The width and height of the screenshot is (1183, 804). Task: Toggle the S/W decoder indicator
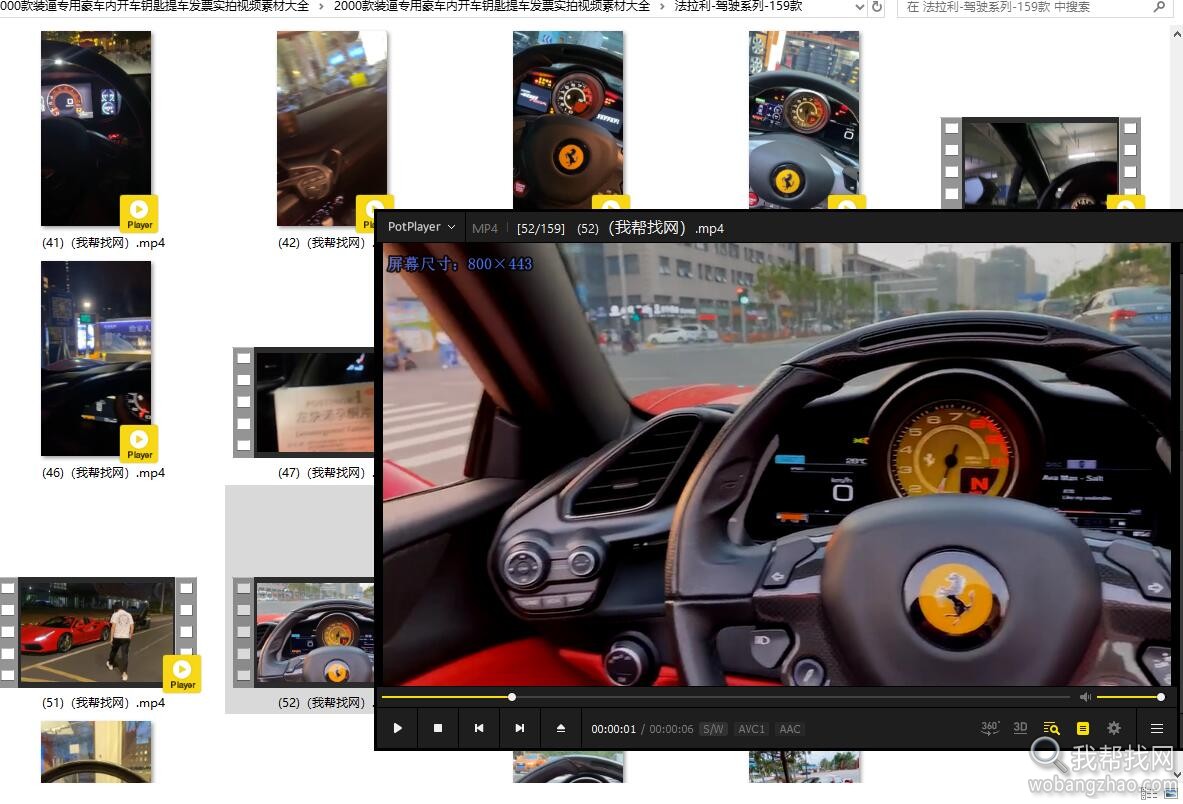coord(713,729)
